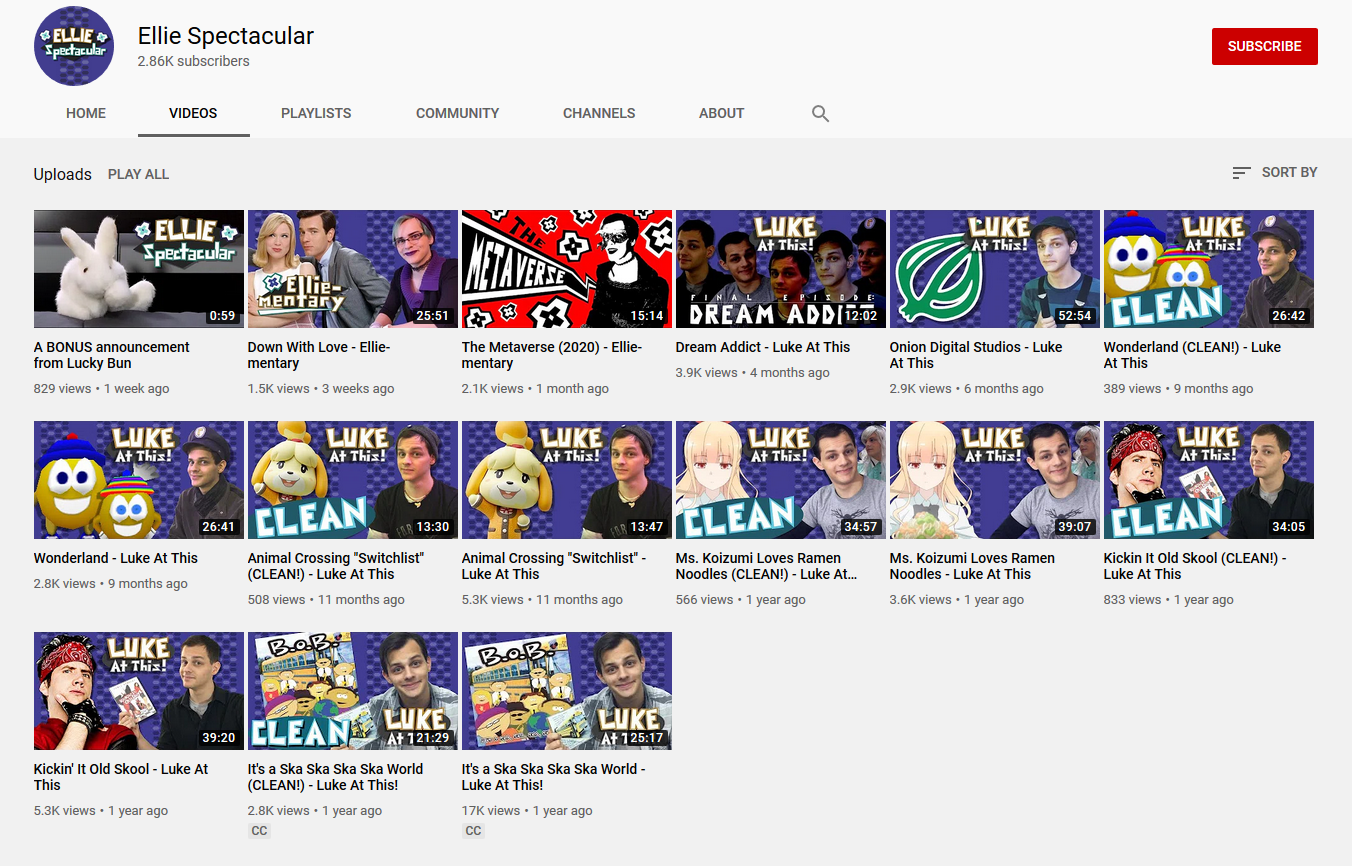1352x866 pixels.
Task: Play the Dream Addict thumbnail, 12:02
Action: [x=781, y=269]
